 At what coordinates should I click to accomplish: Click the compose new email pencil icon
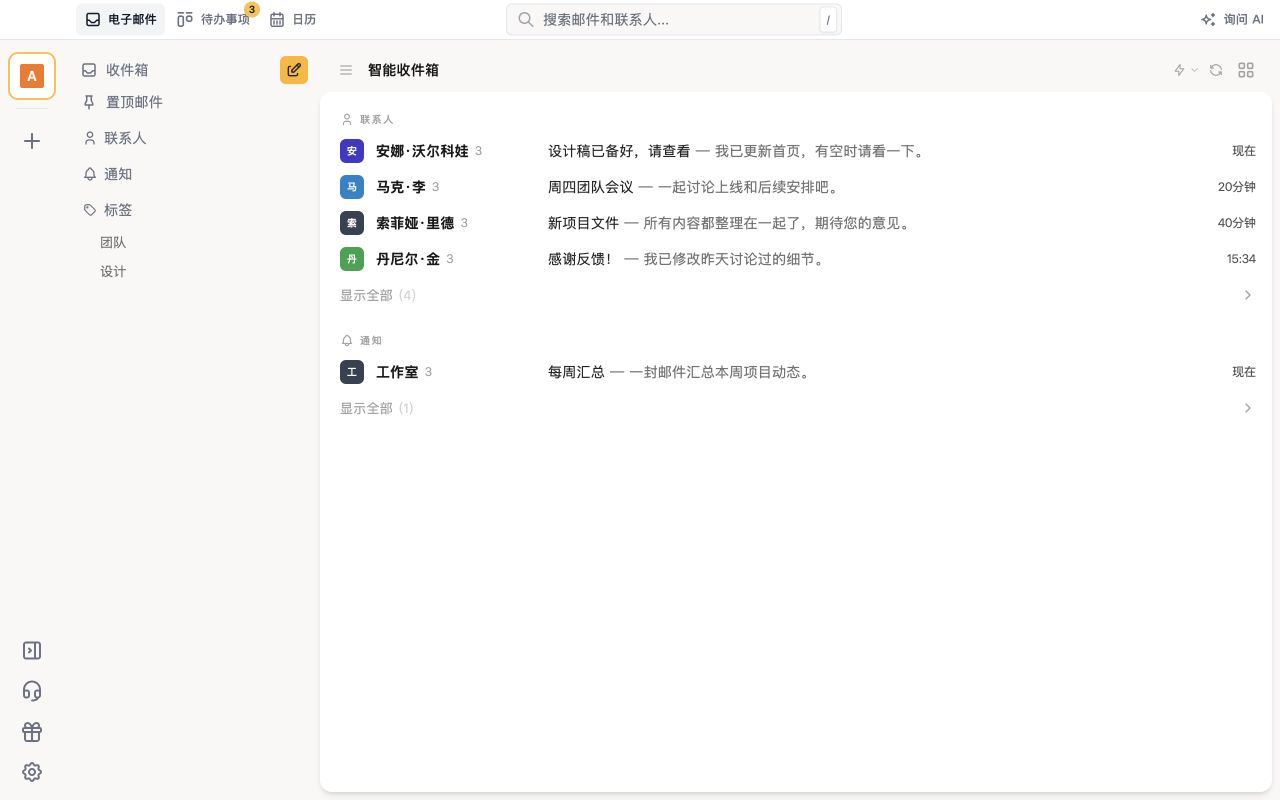point(294,70)
